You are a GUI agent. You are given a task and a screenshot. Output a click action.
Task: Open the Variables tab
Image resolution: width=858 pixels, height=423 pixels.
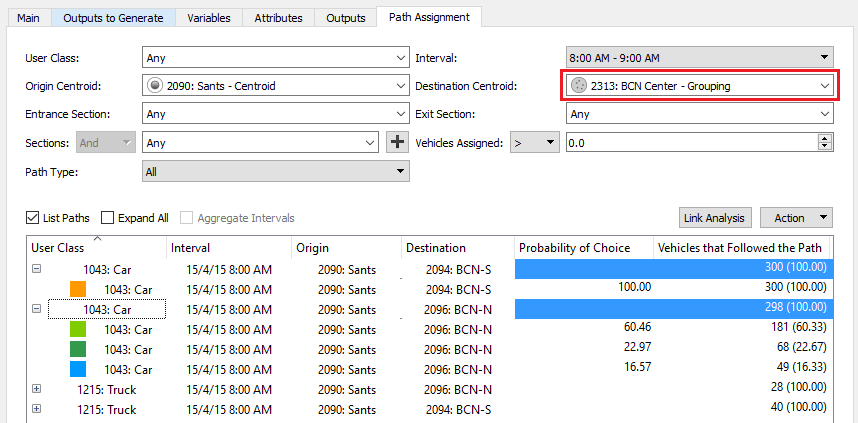tap(209, 18)
